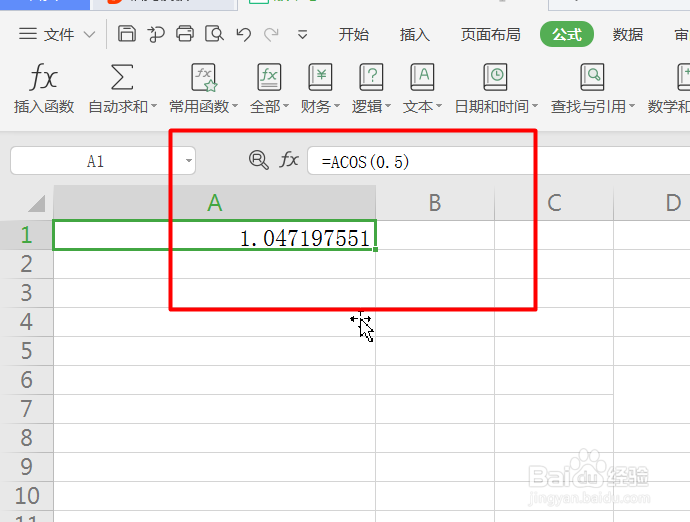Click the formula bar with =ACOS(0.5)
The width and height of the screenshot is (690, 522).
click(x=499, y=161)
